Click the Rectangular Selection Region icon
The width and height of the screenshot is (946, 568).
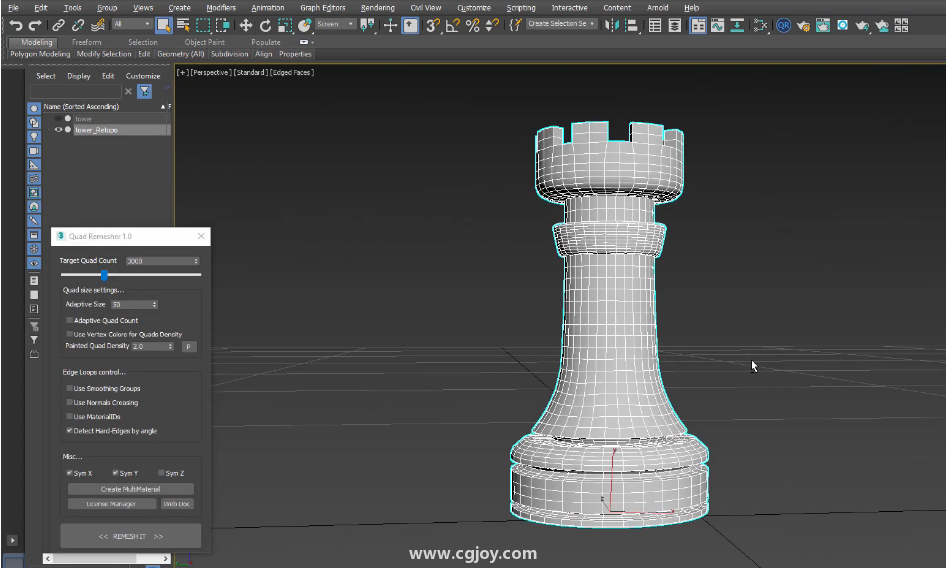click(203, 25)
